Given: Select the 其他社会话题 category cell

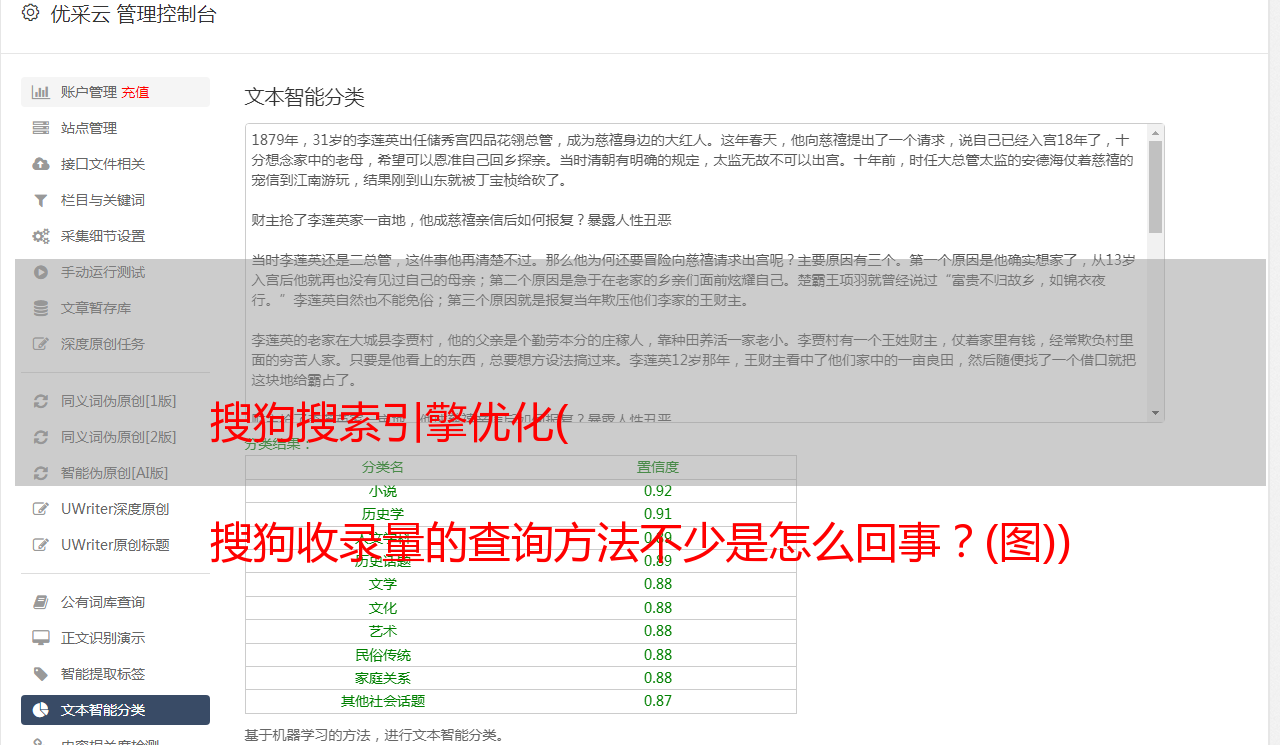Looking at the screenshot, I should point(383,701).
